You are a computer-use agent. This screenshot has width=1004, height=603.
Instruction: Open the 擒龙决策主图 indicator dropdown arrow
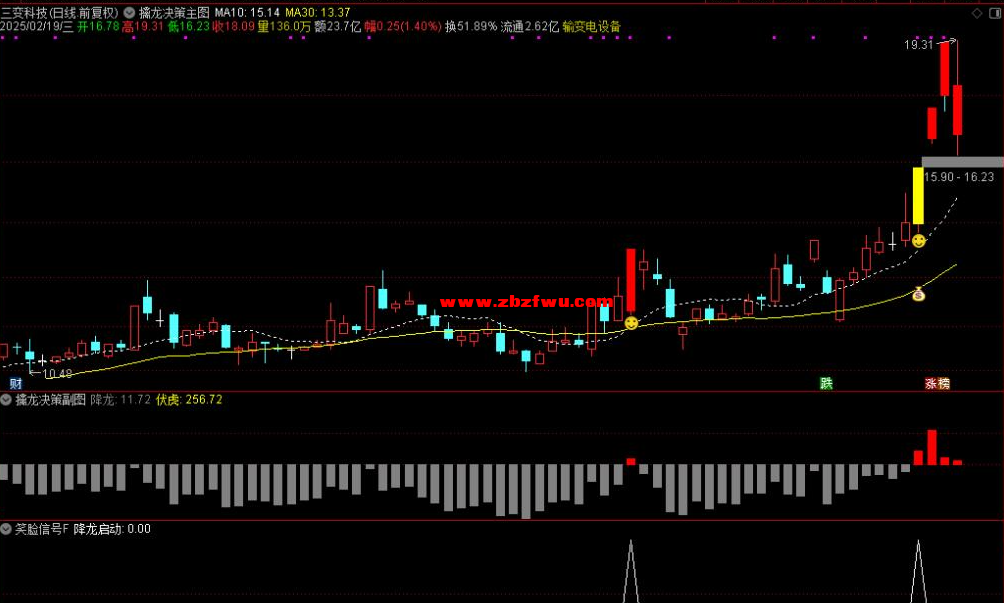(x=129, y=12)
